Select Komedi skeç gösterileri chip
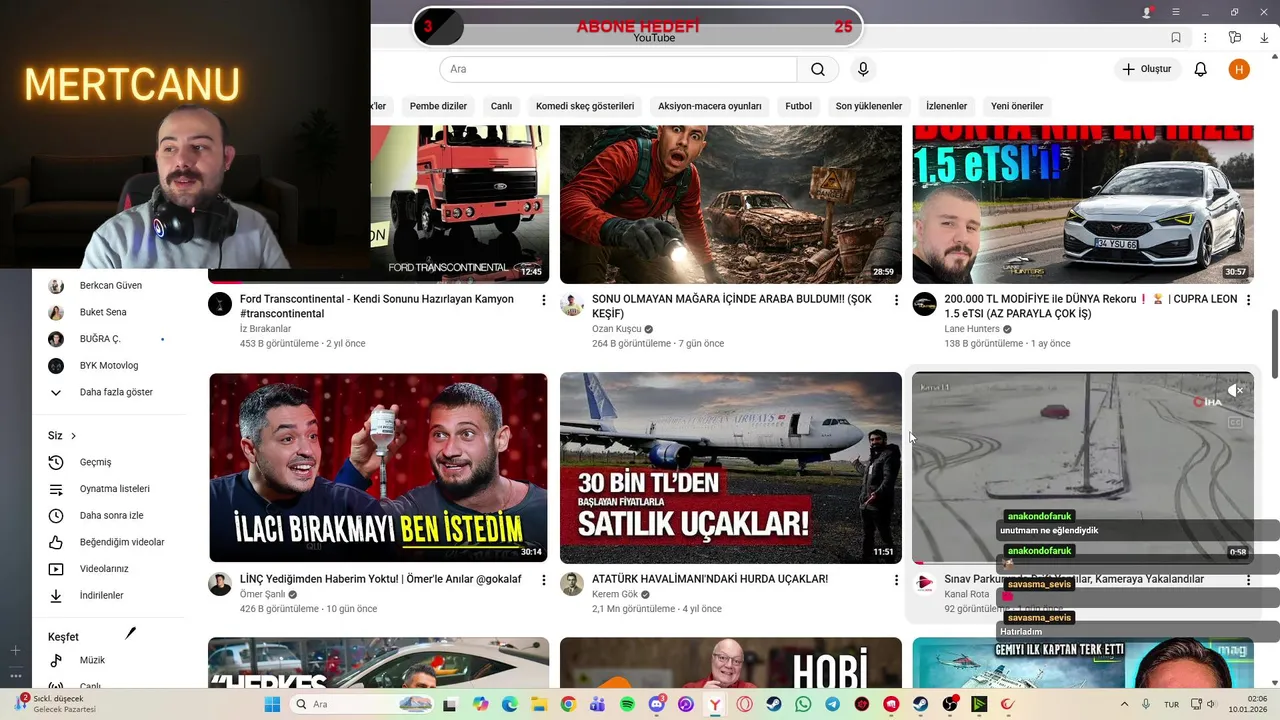The width and height of the screenshot is (1280, 720). [x=585, y=106]
